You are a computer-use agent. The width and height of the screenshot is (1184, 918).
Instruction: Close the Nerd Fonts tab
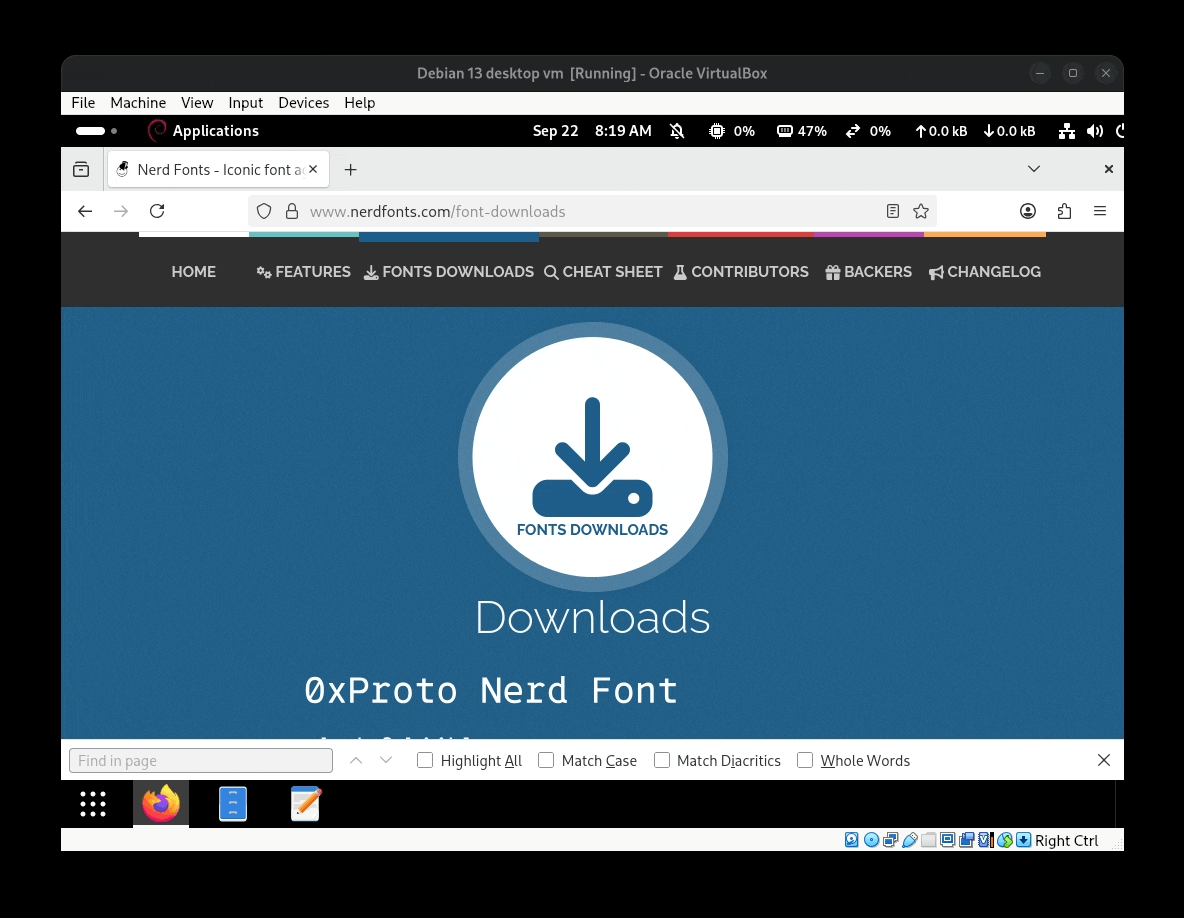(x=313, y=170)
